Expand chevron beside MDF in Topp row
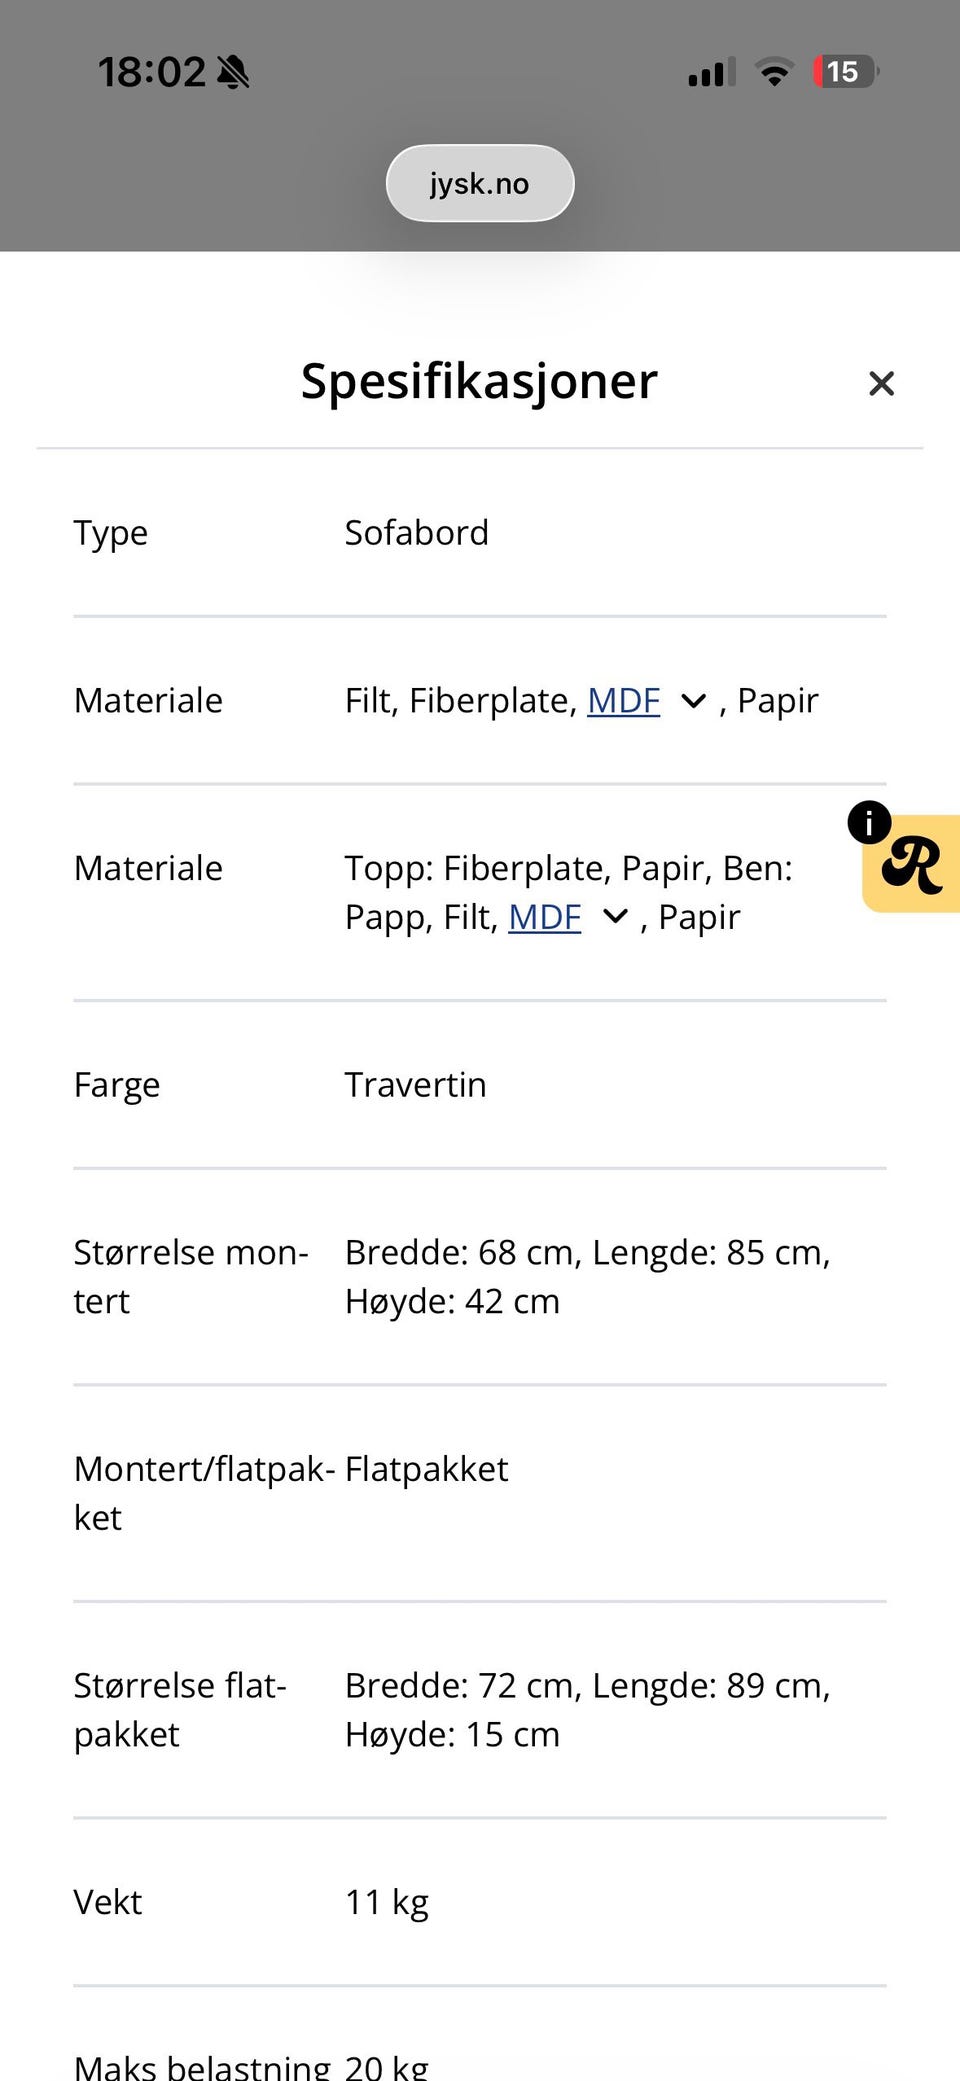Screen dimensions: 960x2081 click(615, 917)
